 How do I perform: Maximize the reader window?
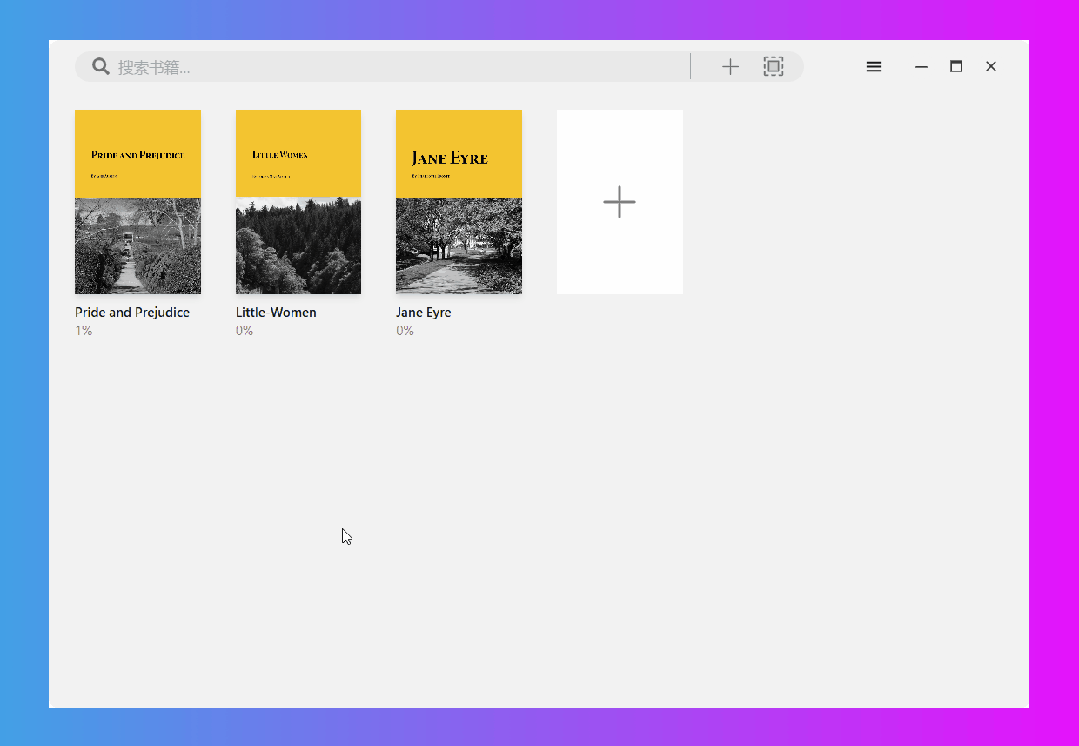click(x=956, y=67)
